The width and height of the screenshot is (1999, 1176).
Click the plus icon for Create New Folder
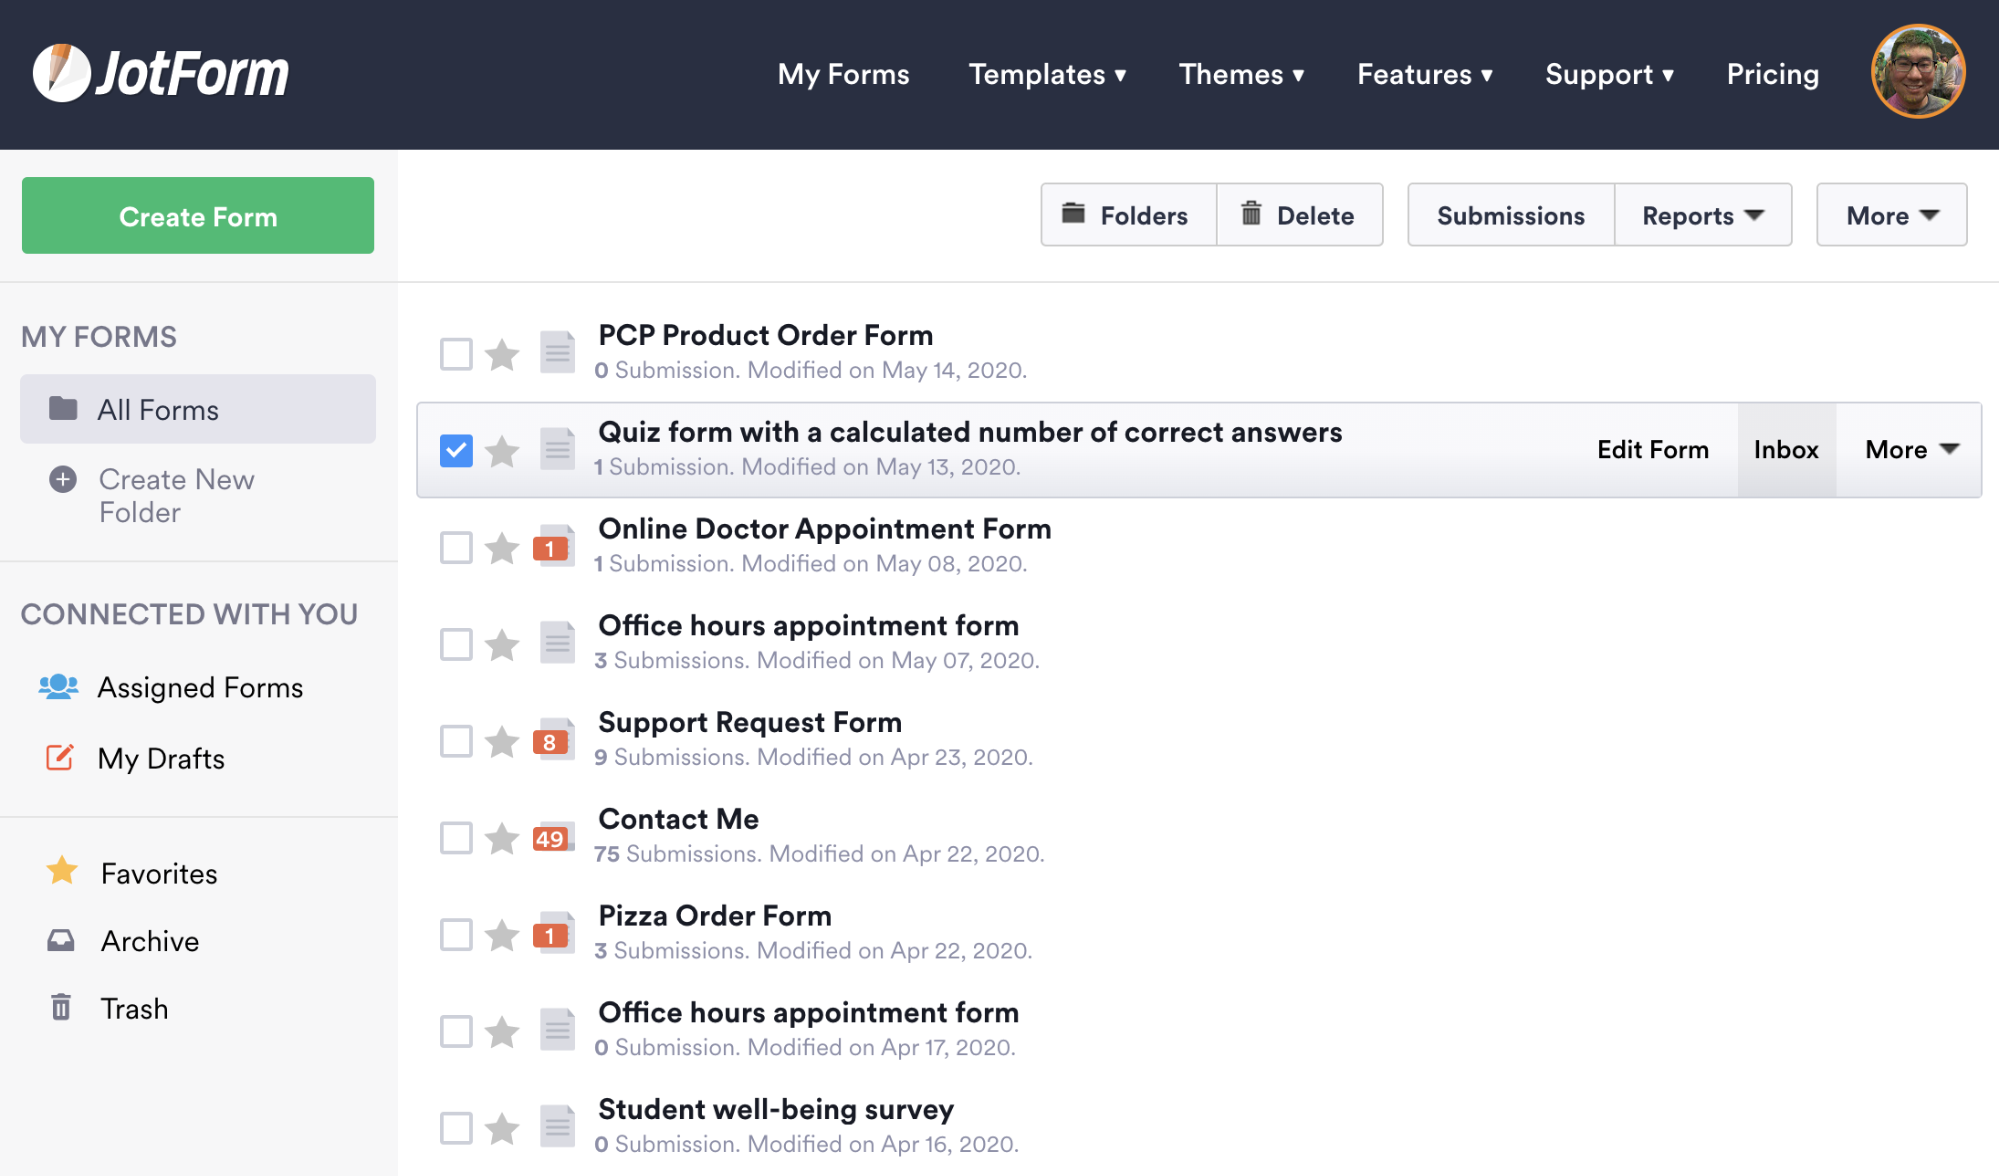[63, 479]
